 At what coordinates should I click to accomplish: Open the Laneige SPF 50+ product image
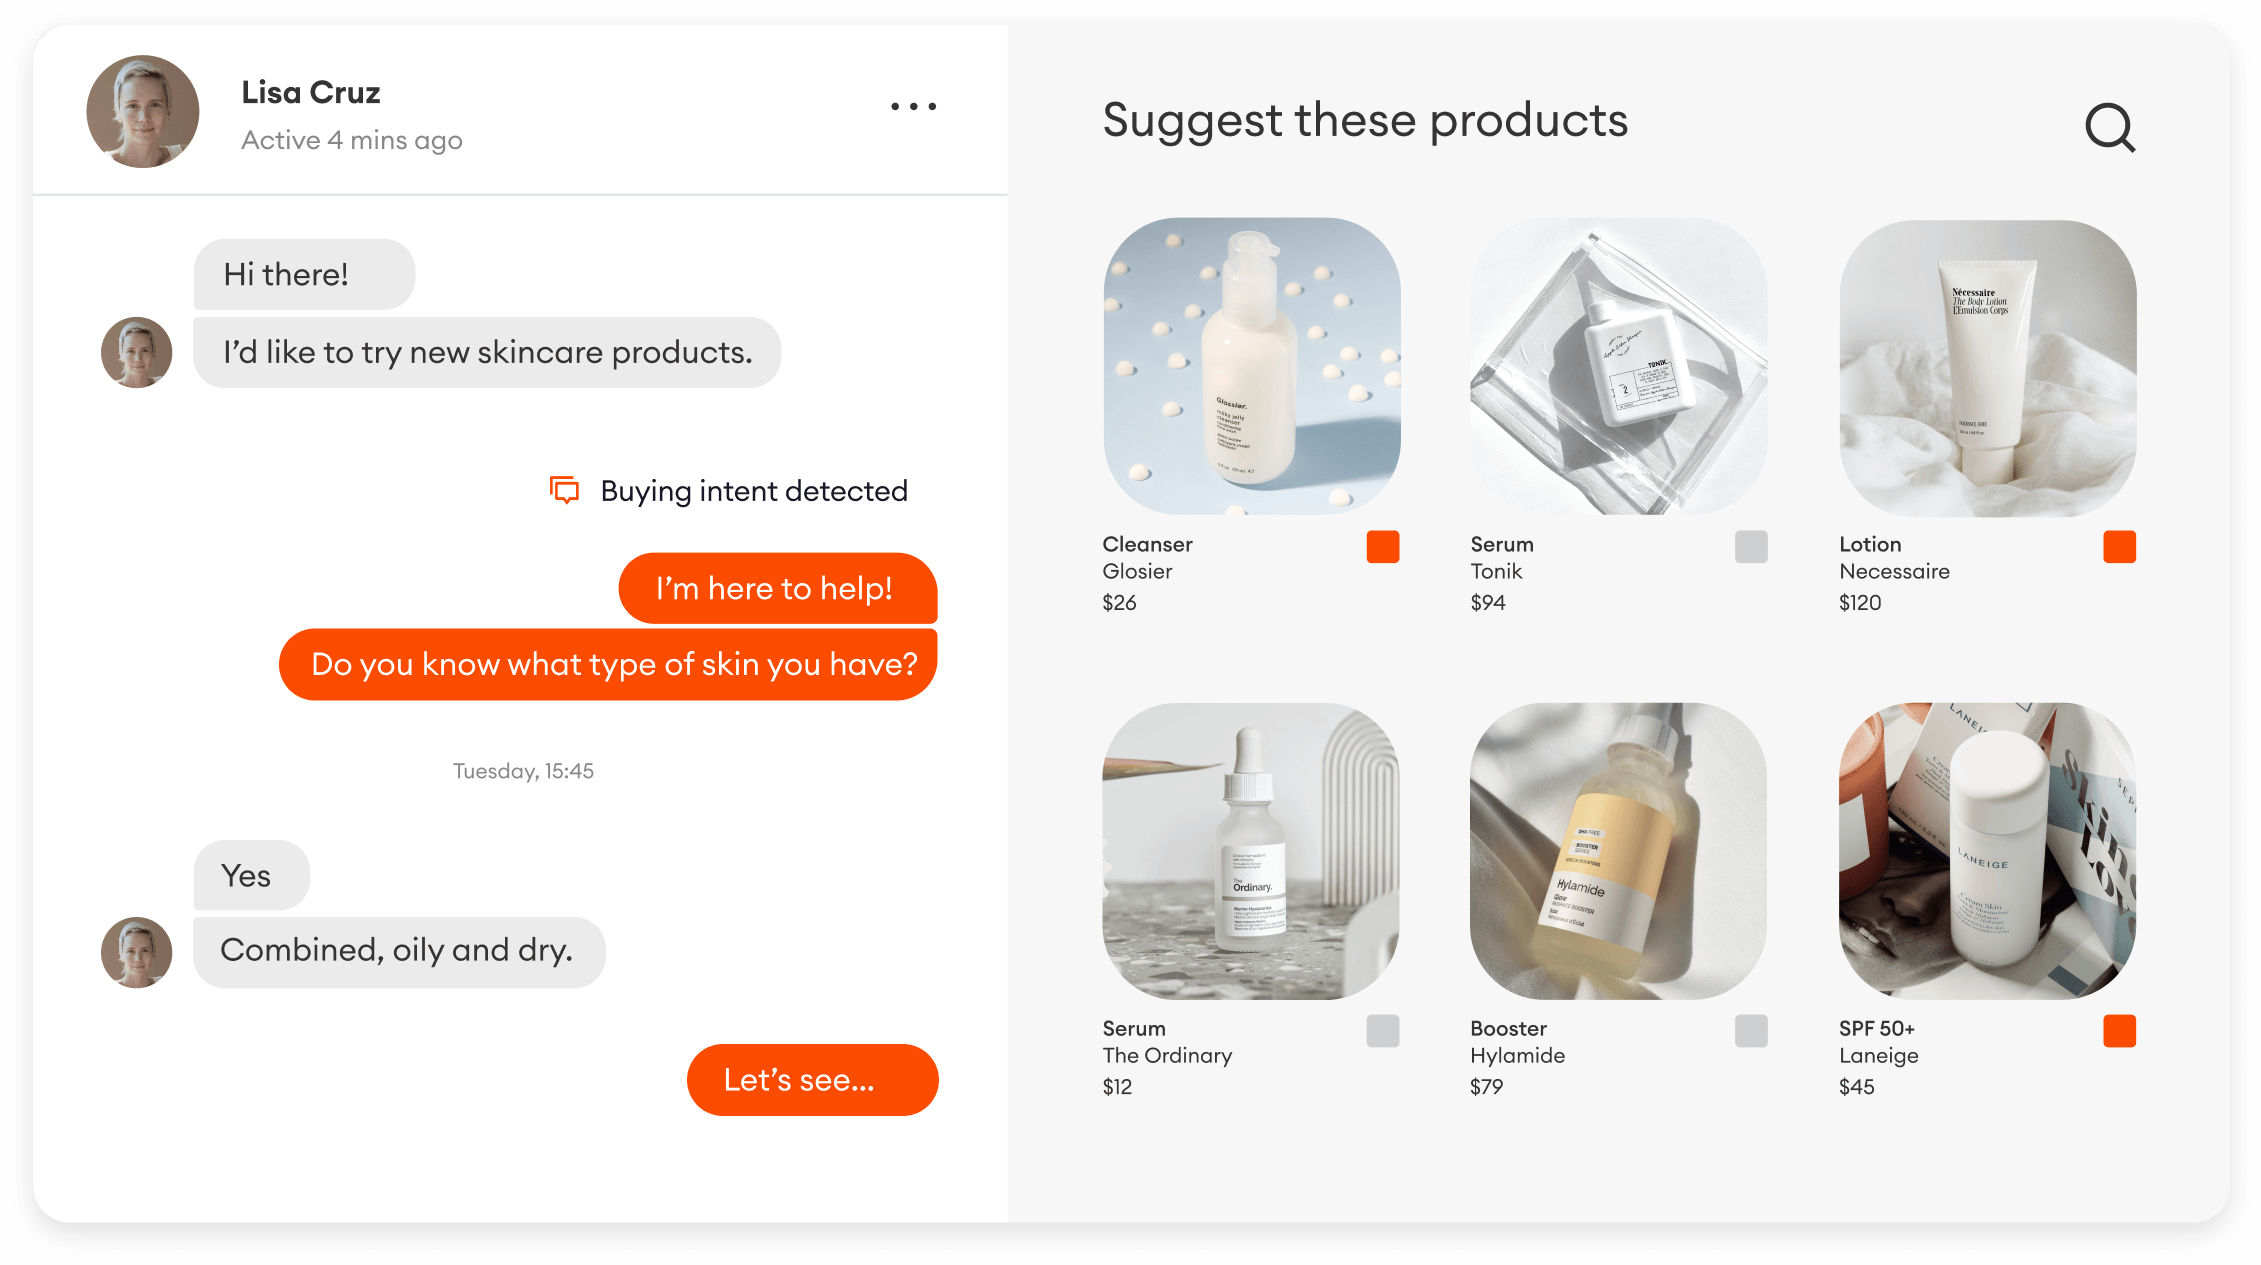click(1988, 851)
